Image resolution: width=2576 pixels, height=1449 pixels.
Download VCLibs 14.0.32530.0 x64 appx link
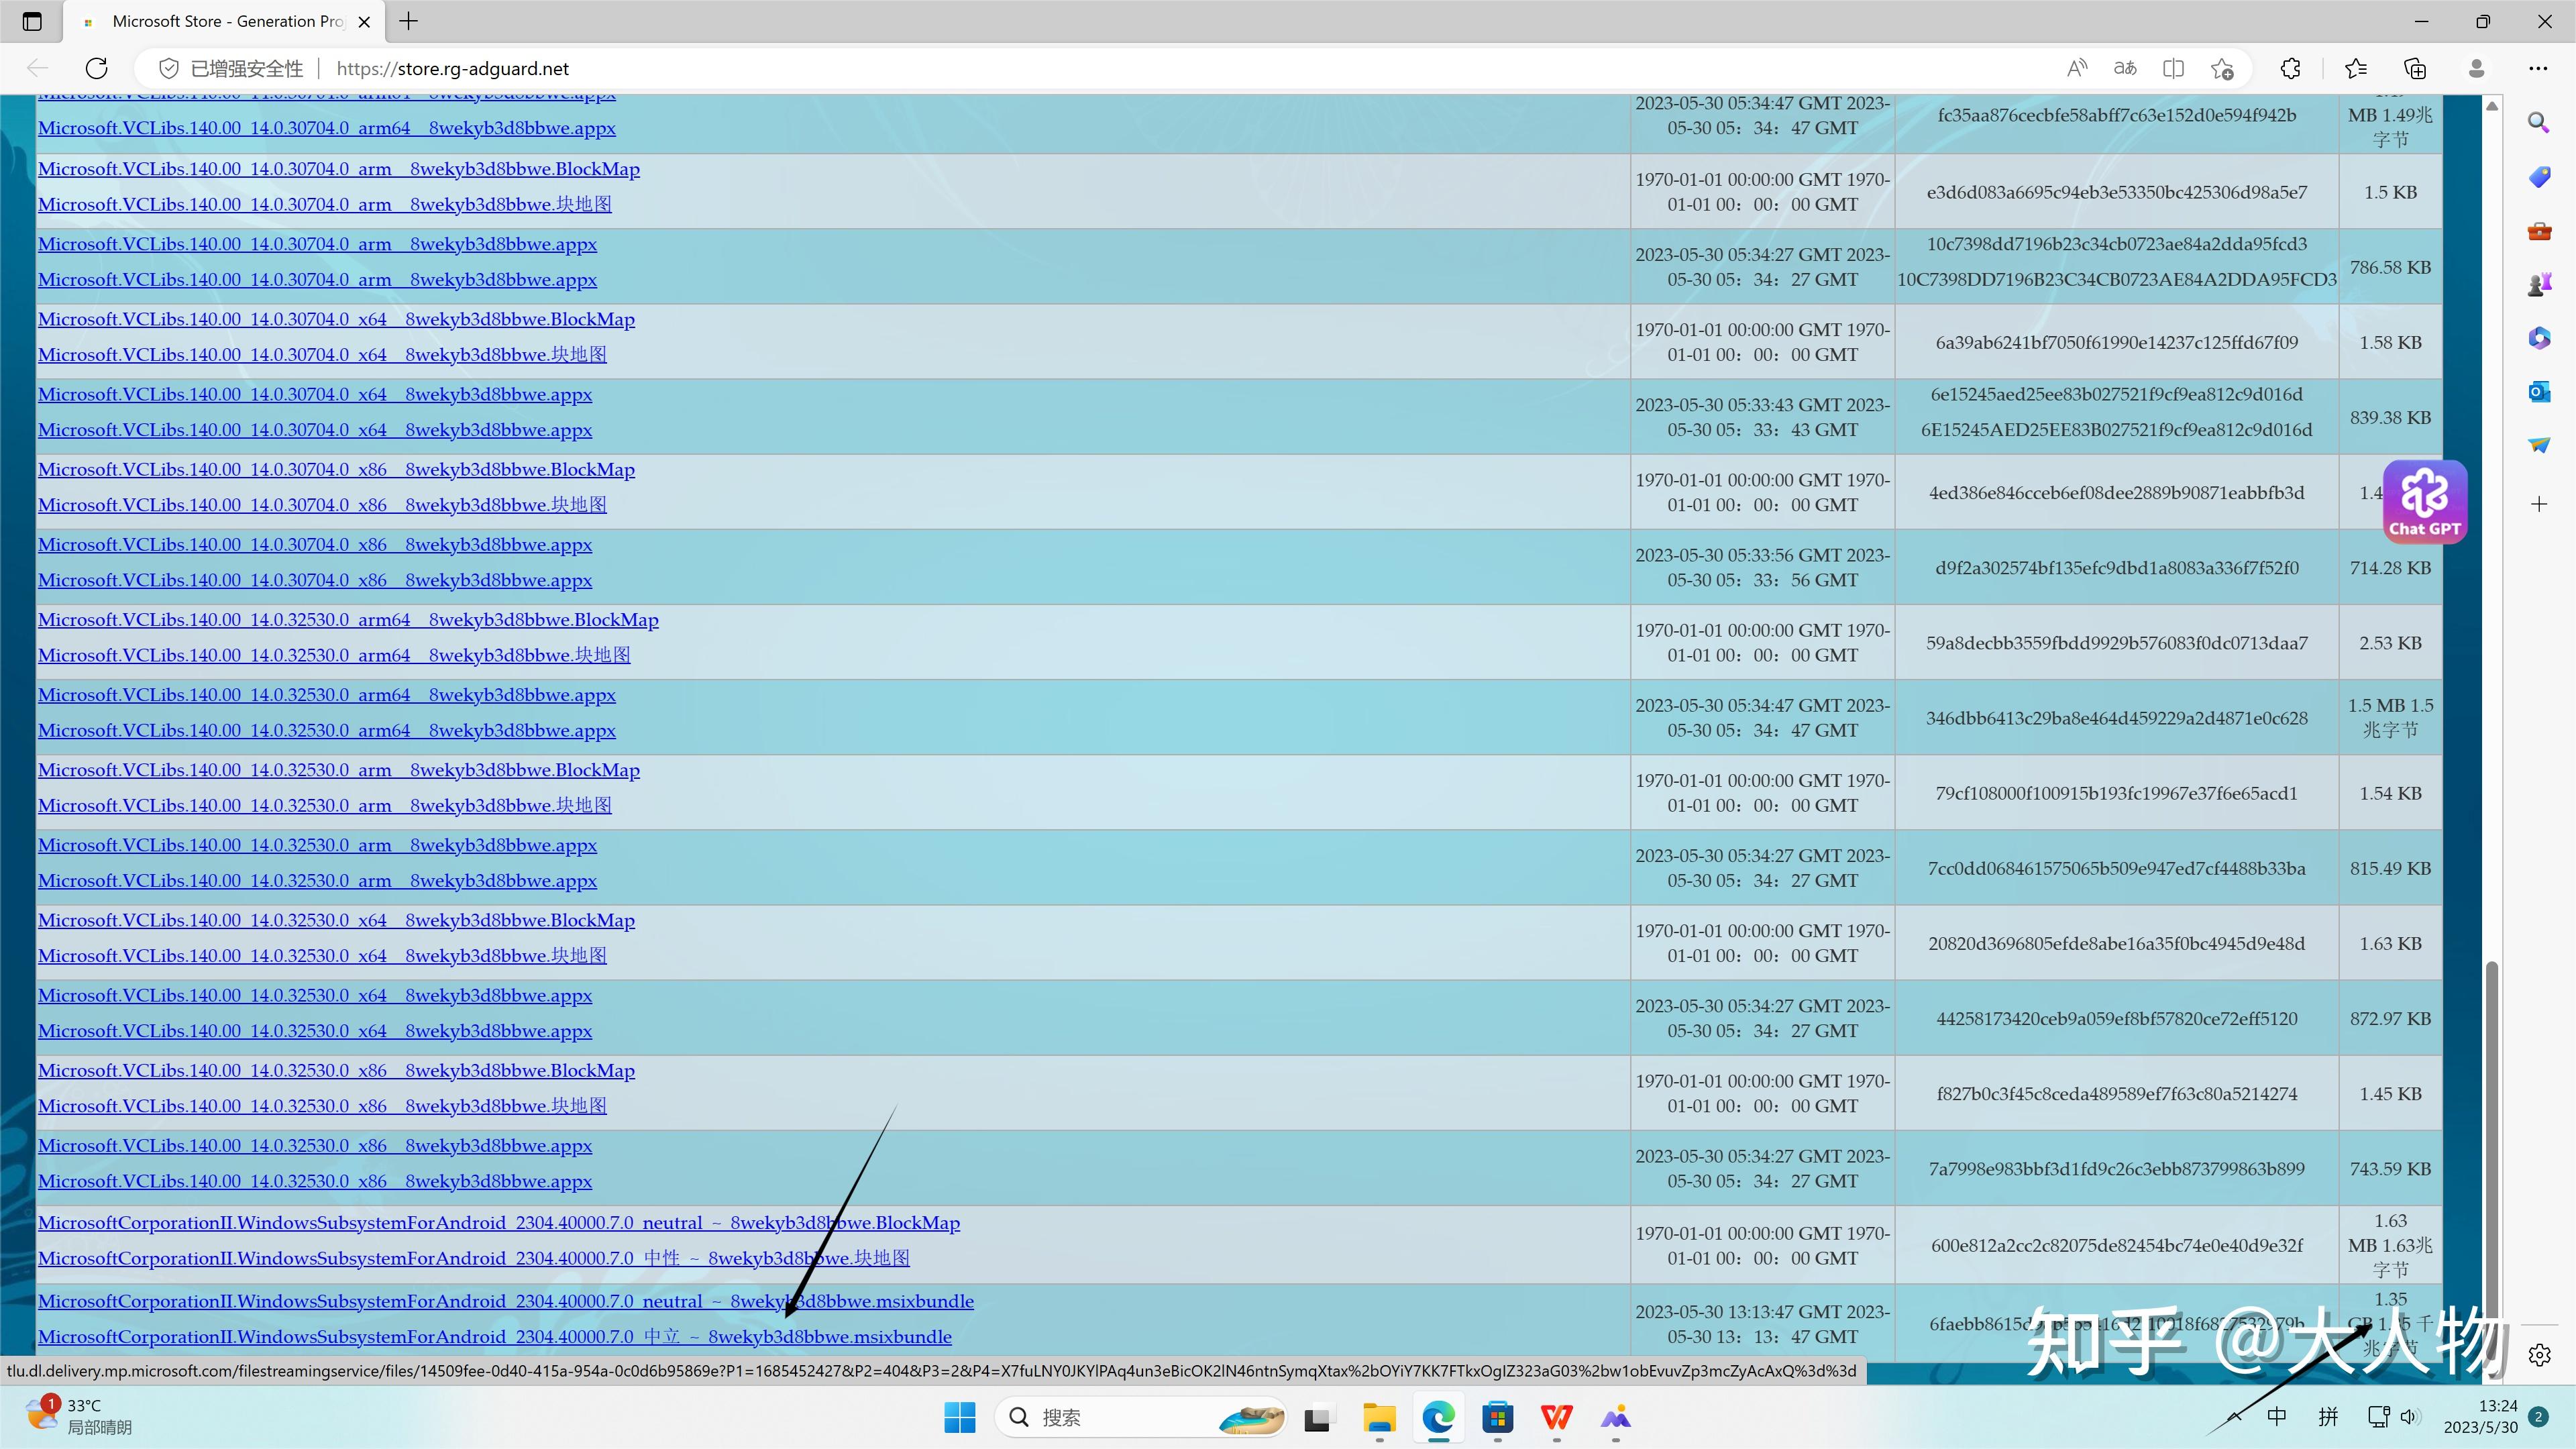(x=315, y=995)
